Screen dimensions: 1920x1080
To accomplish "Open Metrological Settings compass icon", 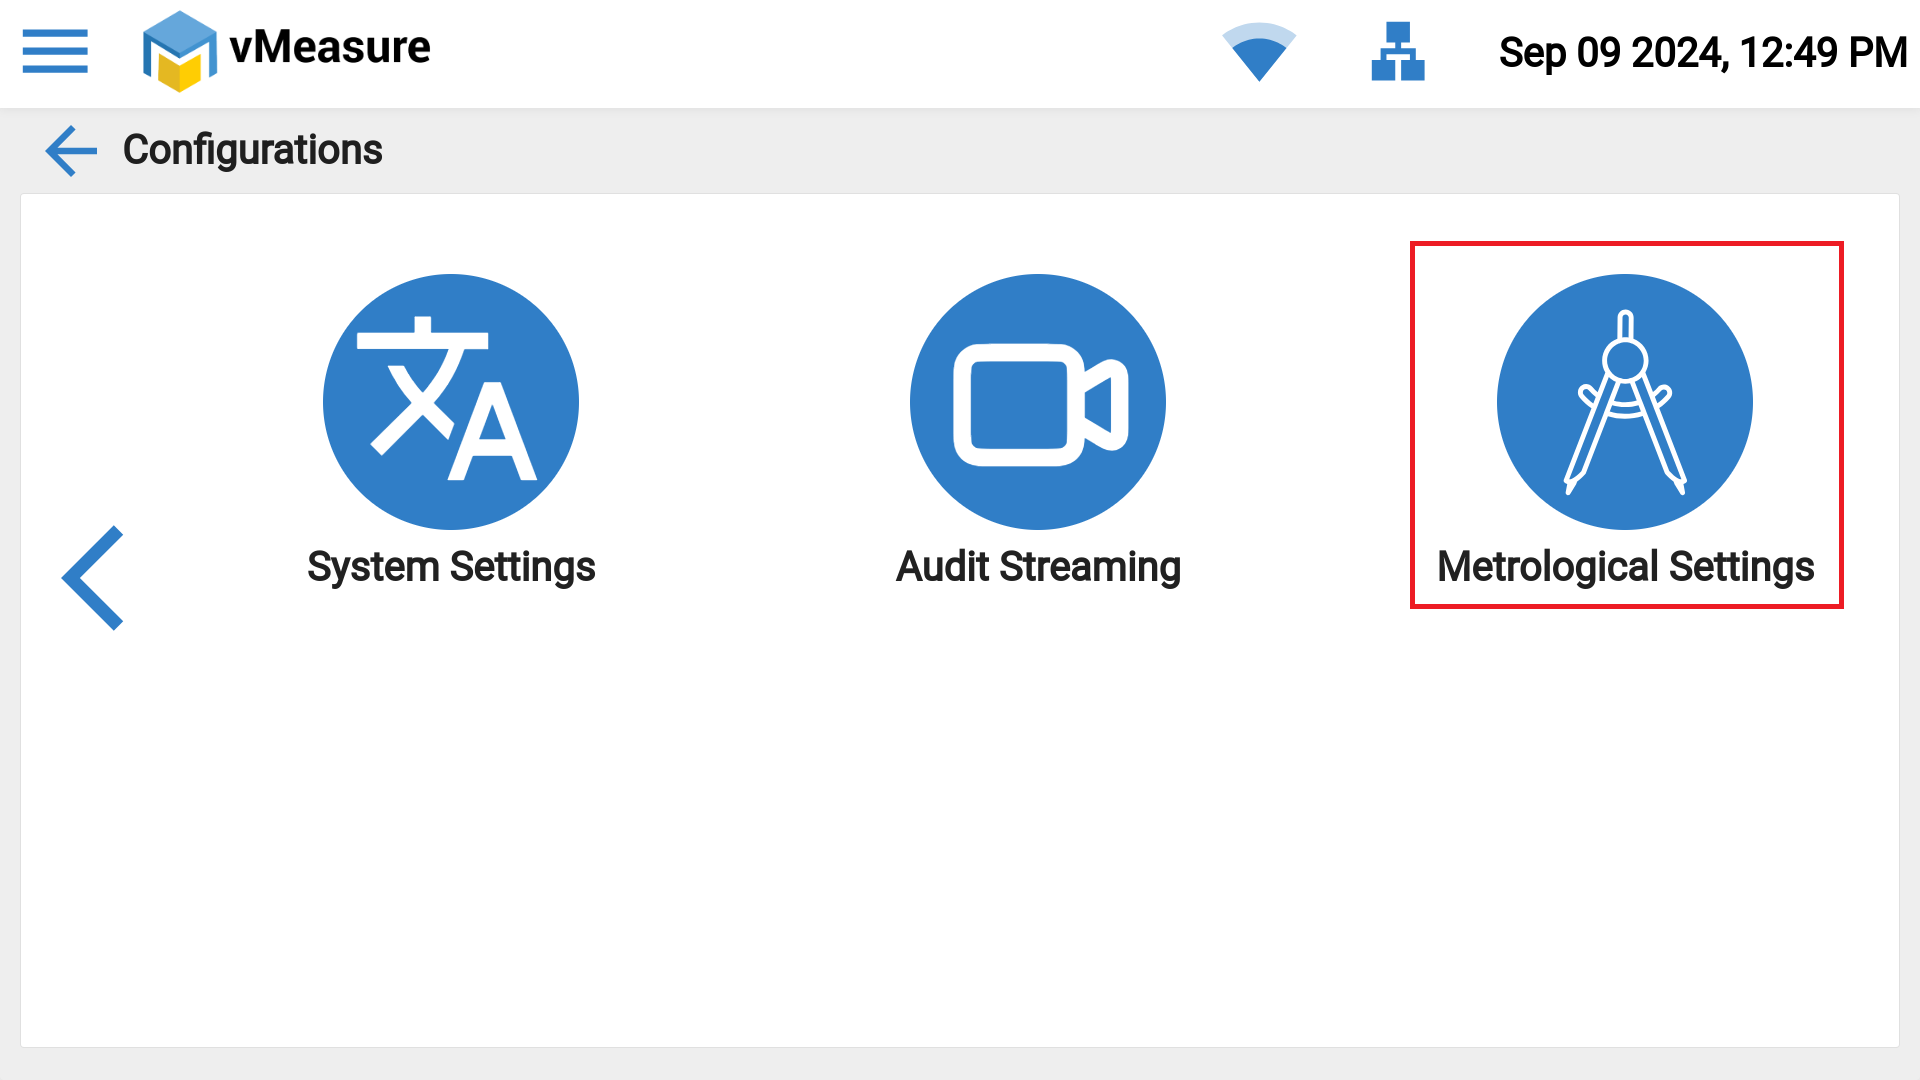I will pyautogui.click(x=1624, y=402).
